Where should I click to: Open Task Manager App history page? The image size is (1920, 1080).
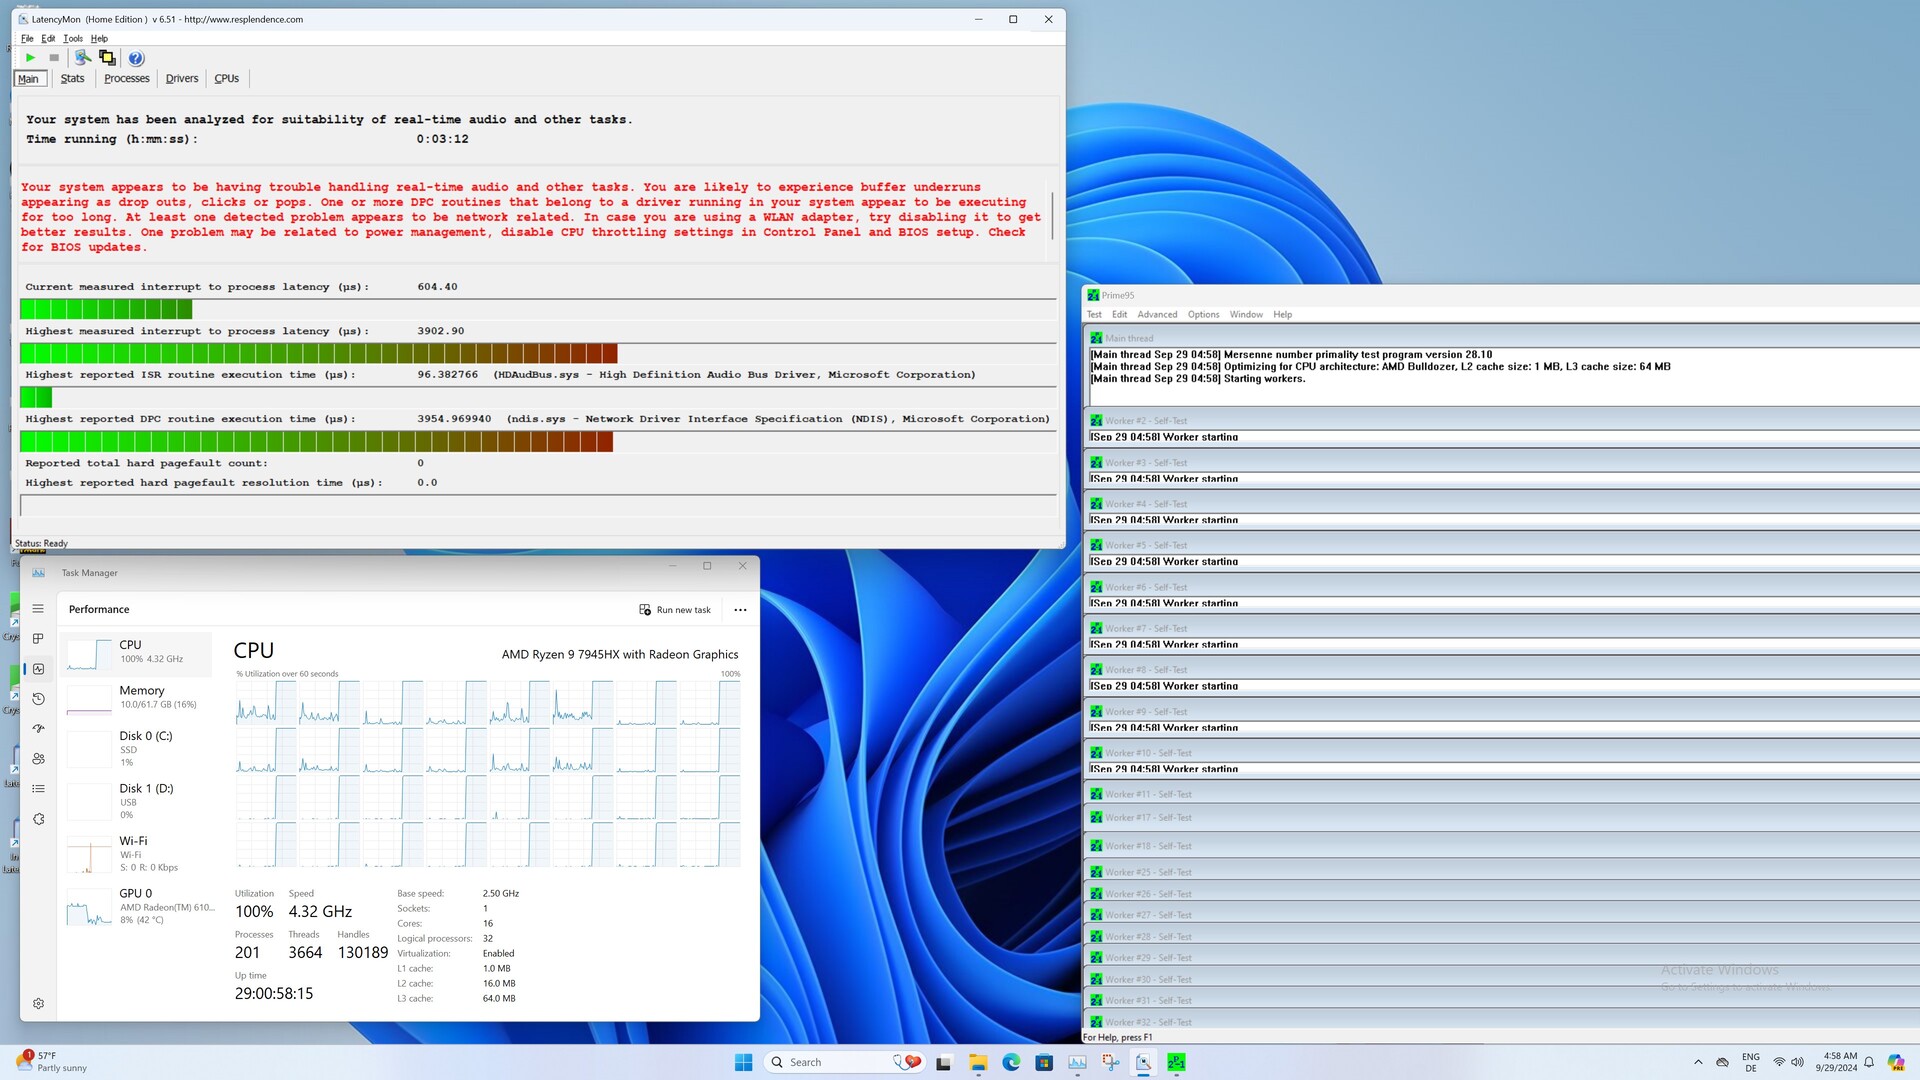pyautogui.click(x=38, y=699)
